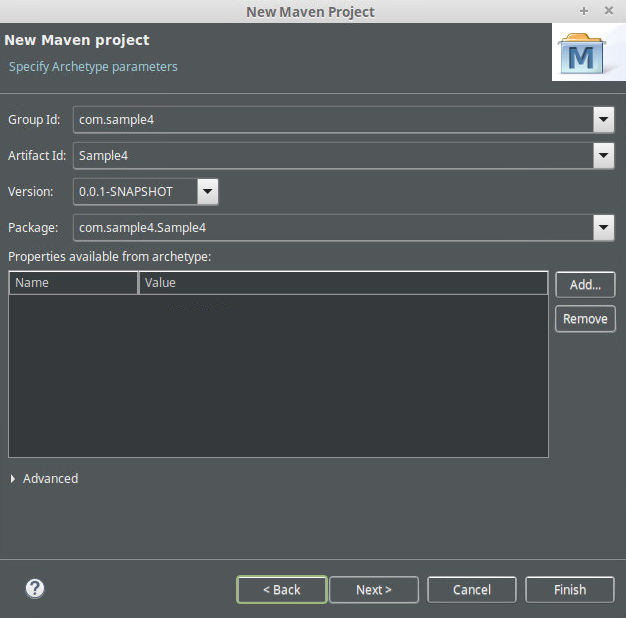Viewport: 626px width, 618px height.
Task: Open the Package dropdown arrow
Action: pyautogui.click(x=603, y=227)
